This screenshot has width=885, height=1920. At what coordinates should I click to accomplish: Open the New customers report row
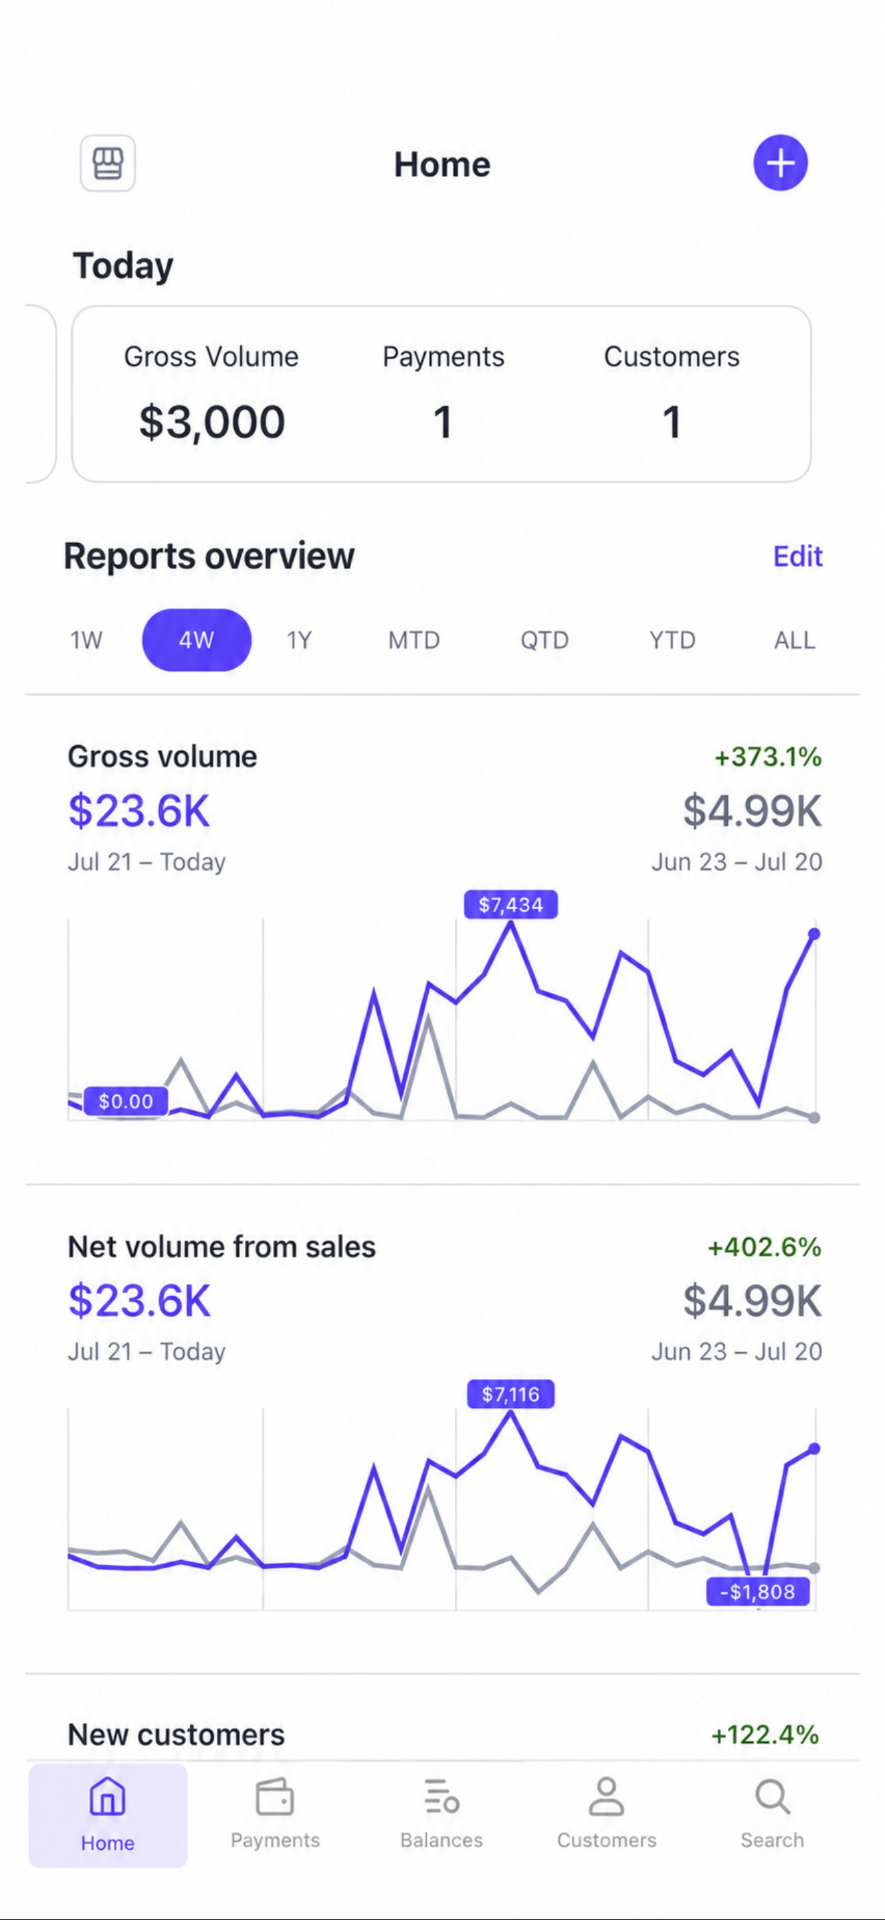click(443, 1734)
